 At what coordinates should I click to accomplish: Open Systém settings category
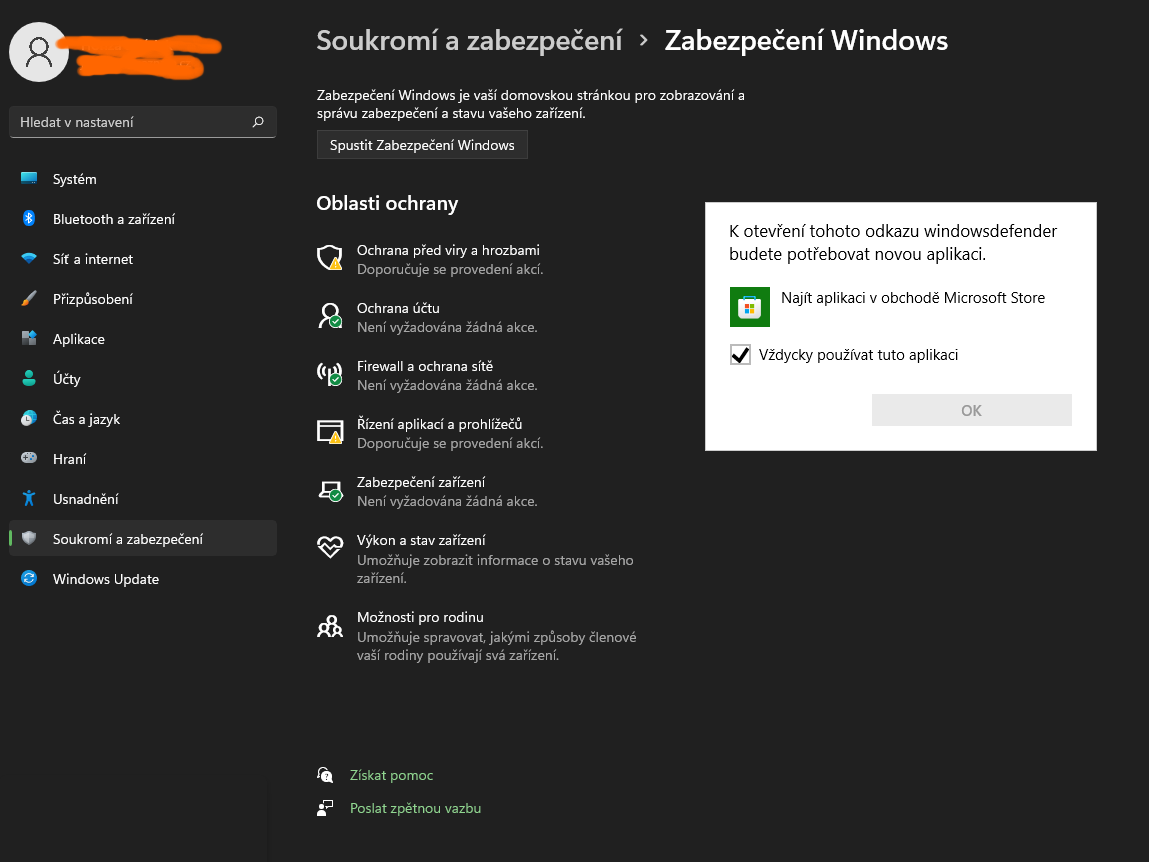[75, 179]
